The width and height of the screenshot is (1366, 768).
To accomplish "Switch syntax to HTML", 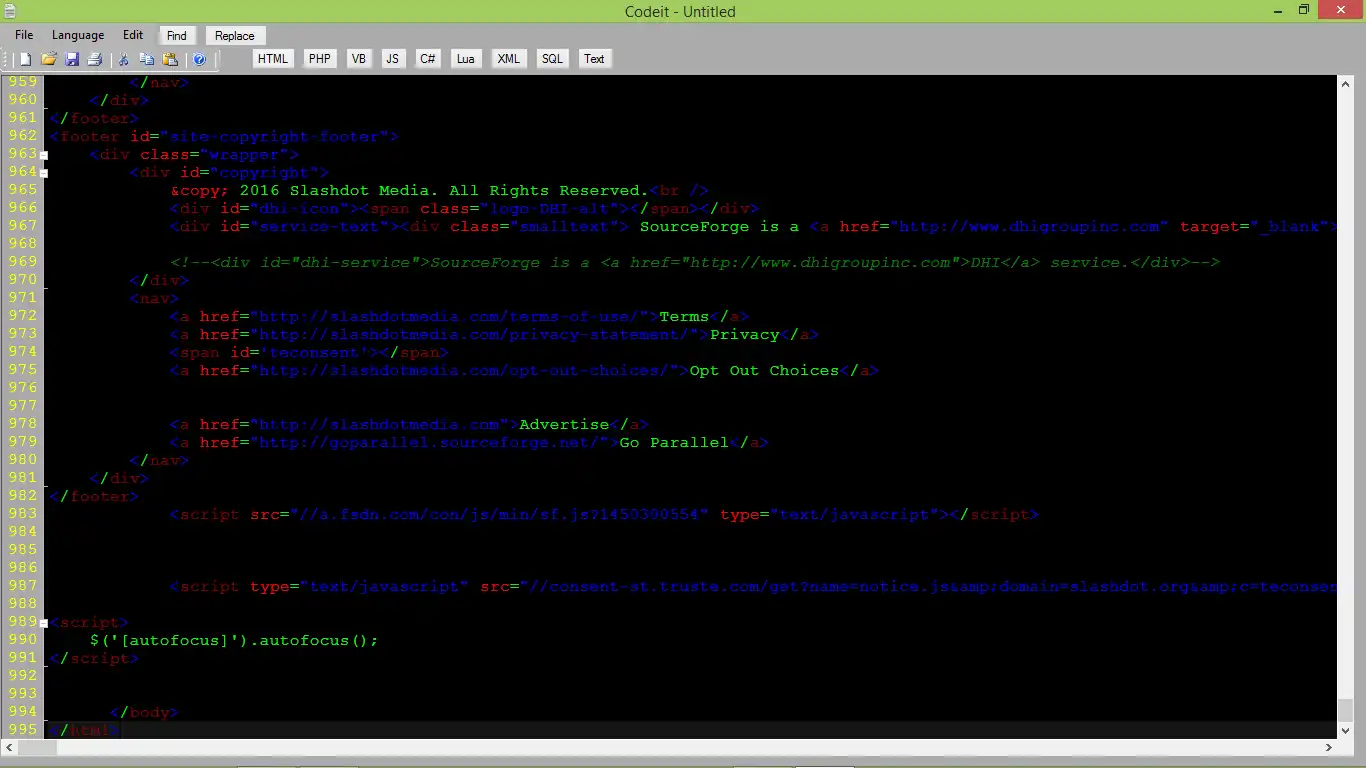I will coord(273,59).
